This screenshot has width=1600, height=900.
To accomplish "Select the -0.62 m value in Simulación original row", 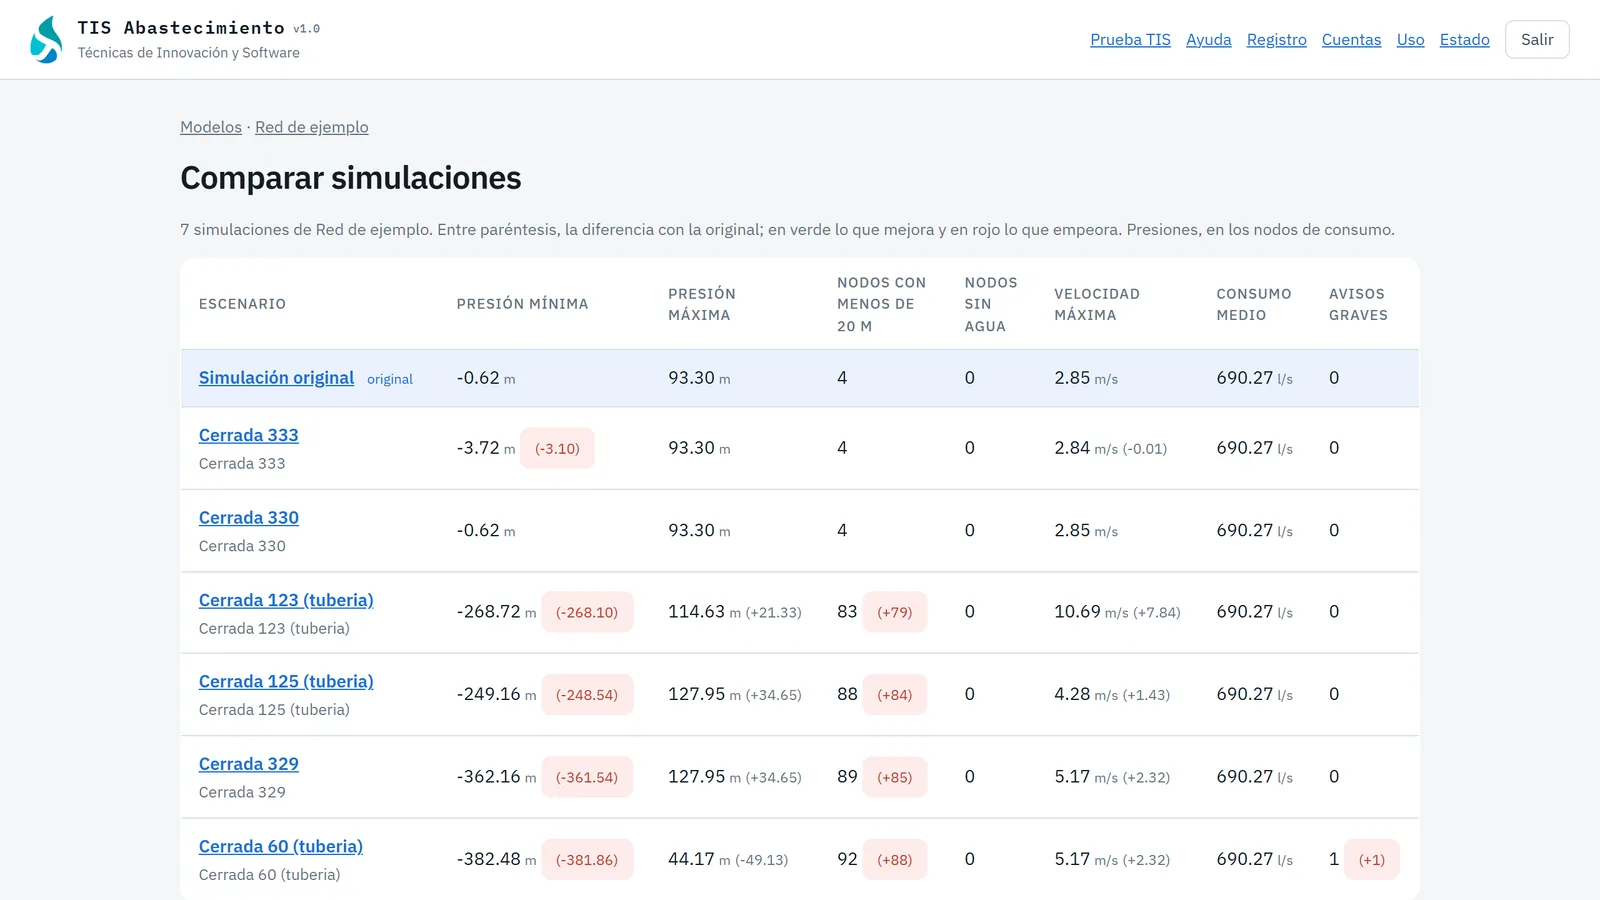I will pos(486,378).
